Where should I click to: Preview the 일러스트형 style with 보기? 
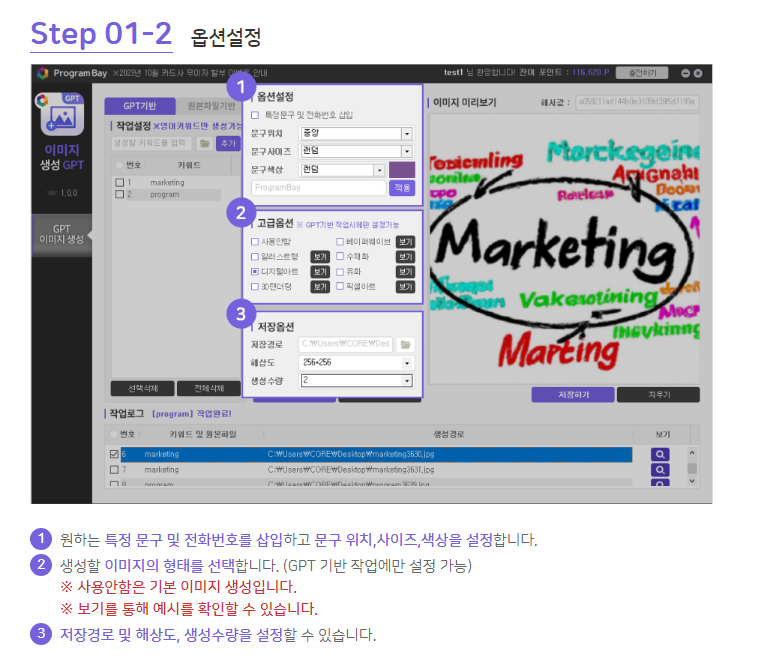(319, 256)
